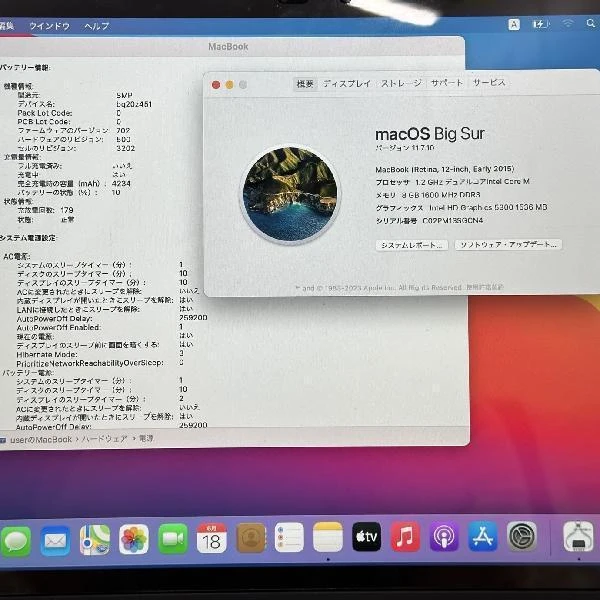This screenshot has height=600, width=600.
Task: Open Contacts from the Dock
Action: [251, 538]
